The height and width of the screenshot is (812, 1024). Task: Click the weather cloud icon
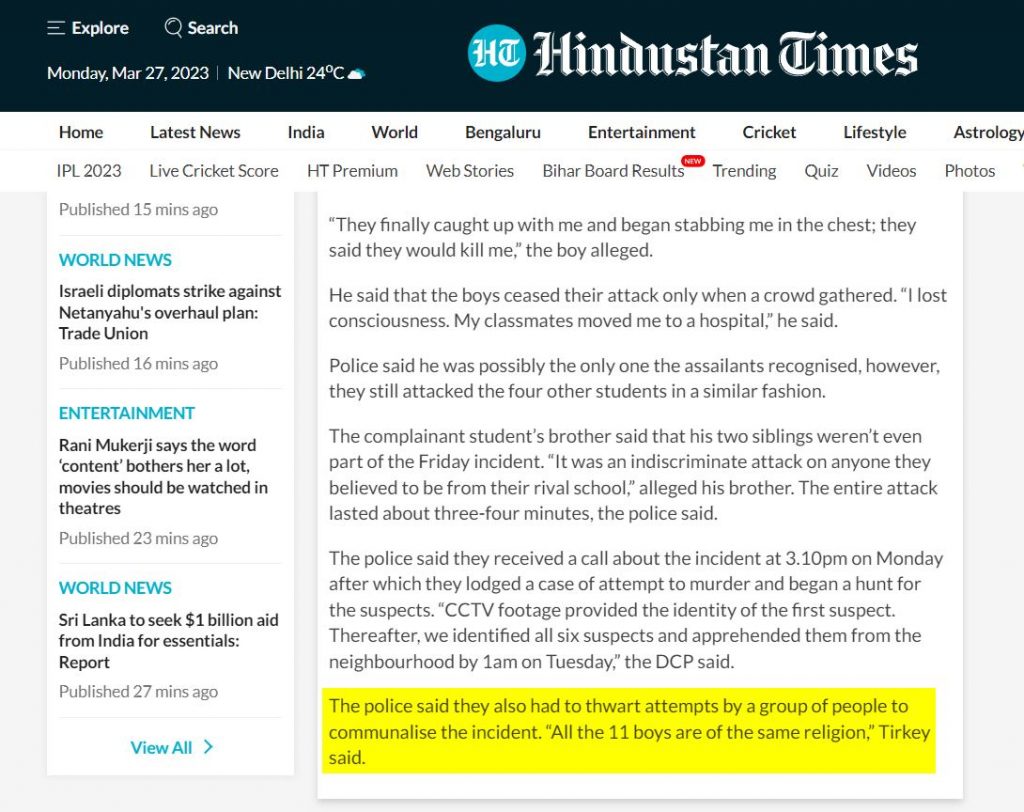click(356, 74)
